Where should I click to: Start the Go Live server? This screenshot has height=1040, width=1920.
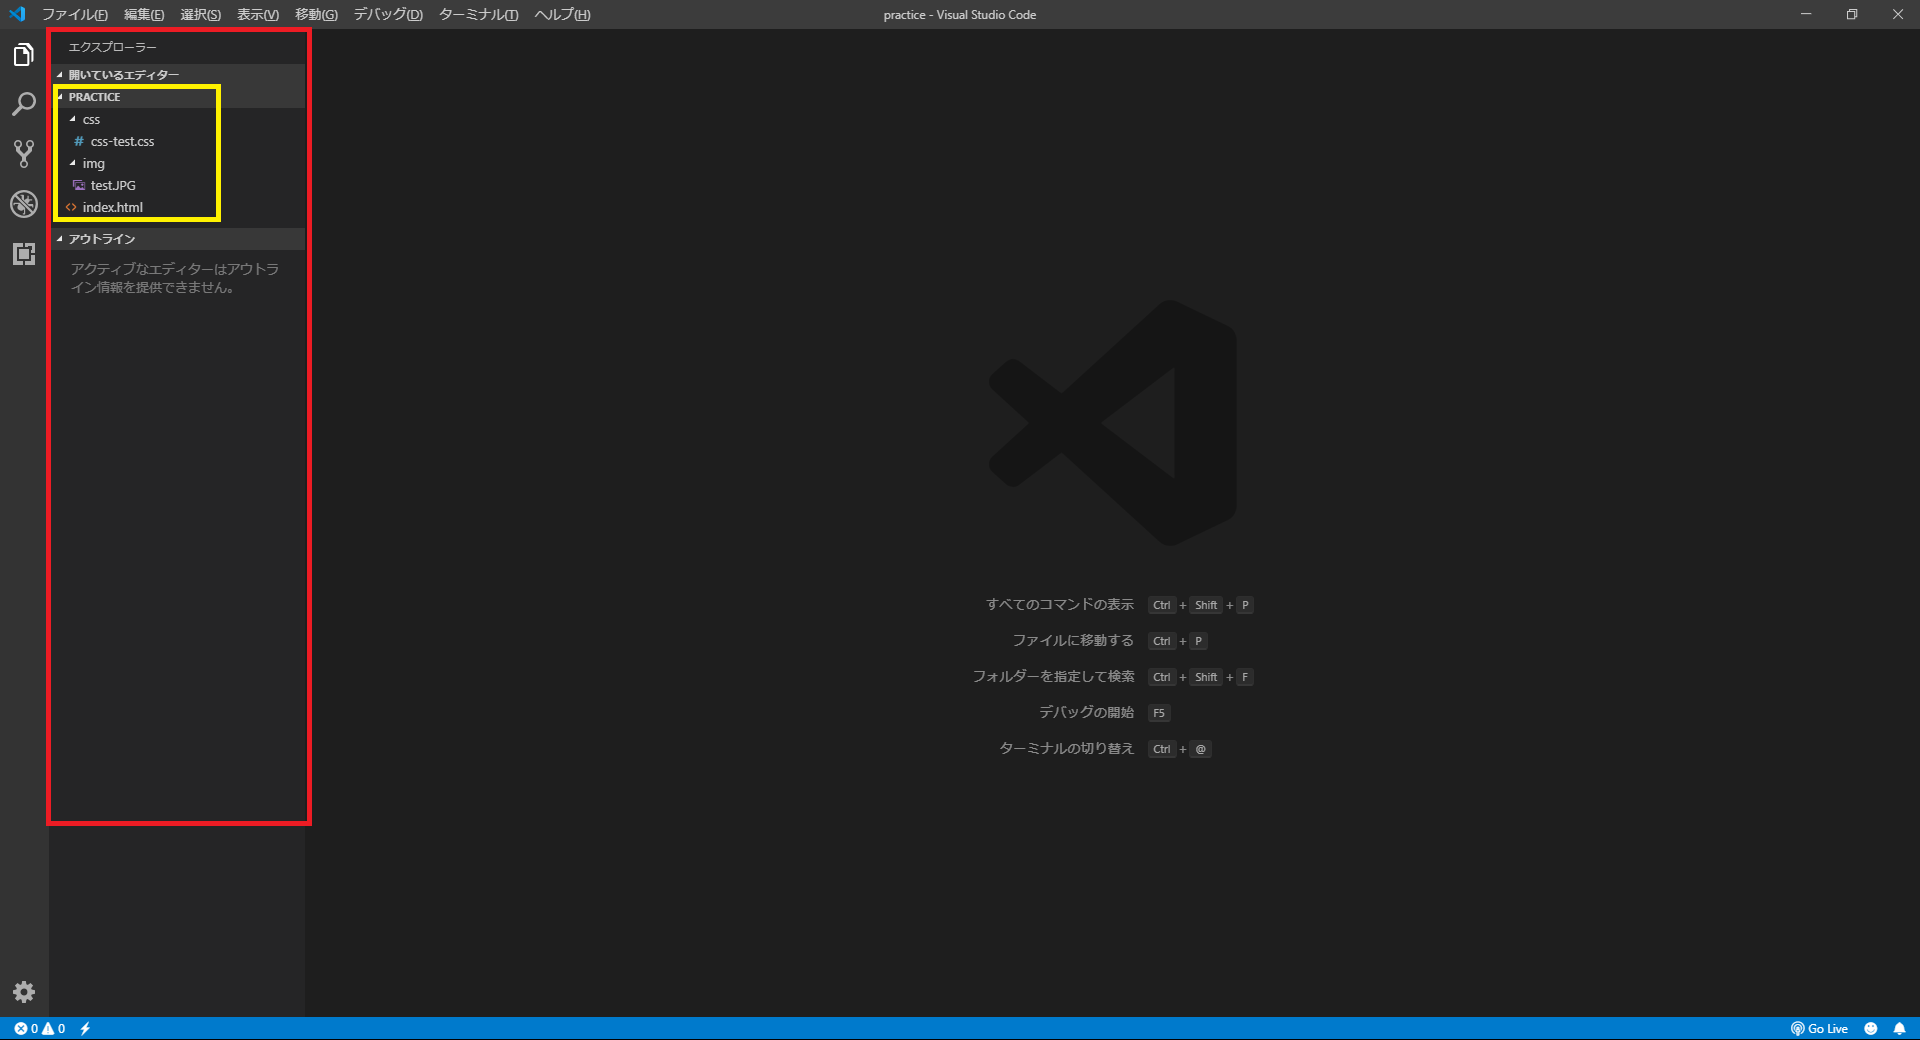(x=1820, y=1029)
